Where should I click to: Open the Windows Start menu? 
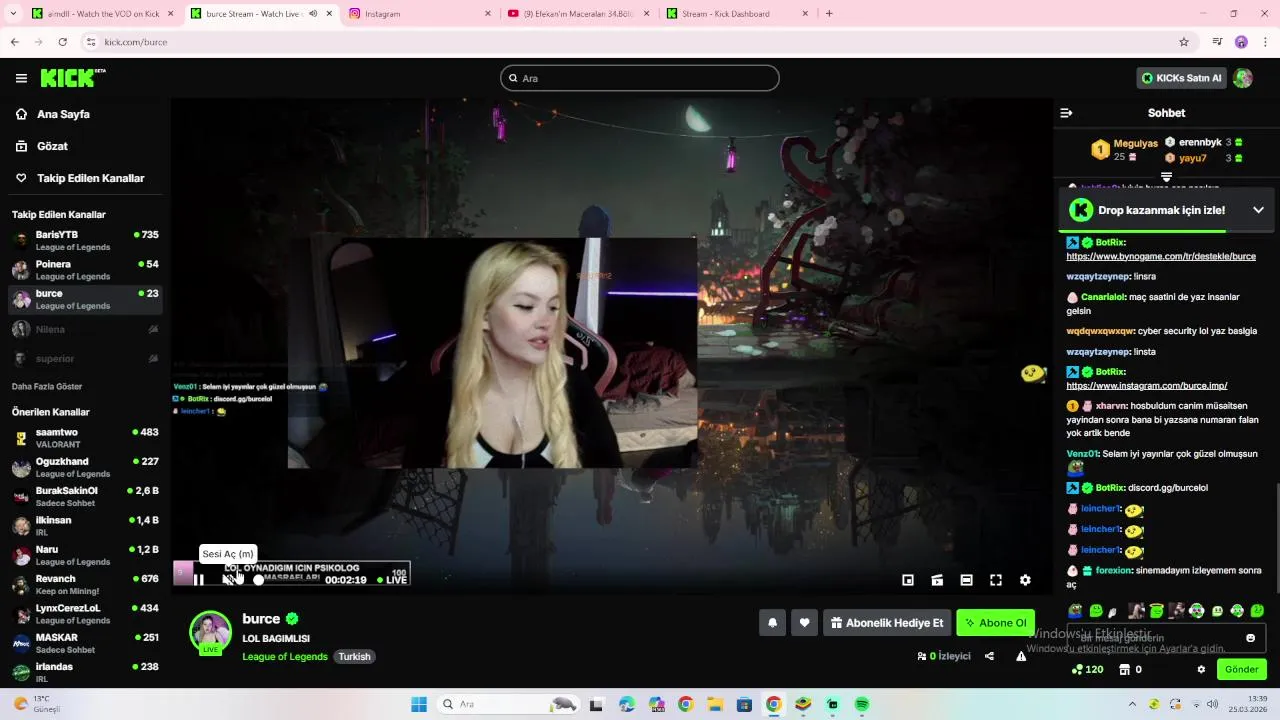click(x=419, y=704)
